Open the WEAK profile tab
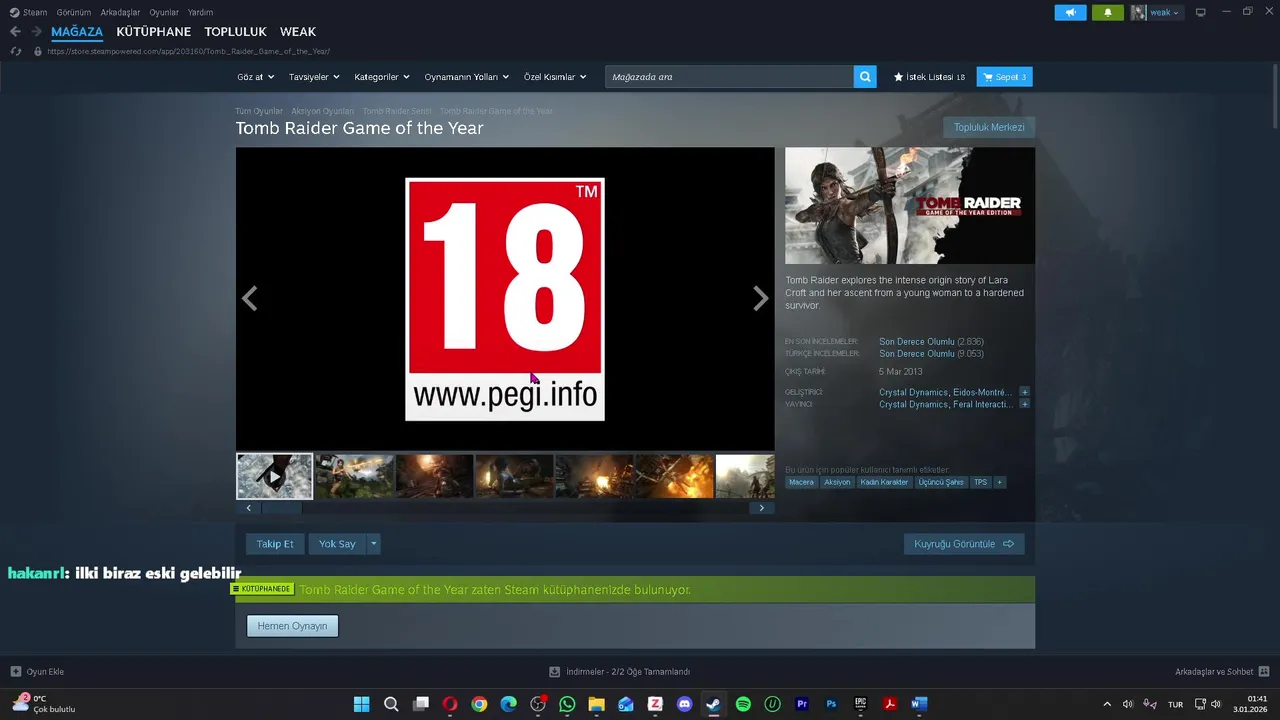 (x=298, y=32)
